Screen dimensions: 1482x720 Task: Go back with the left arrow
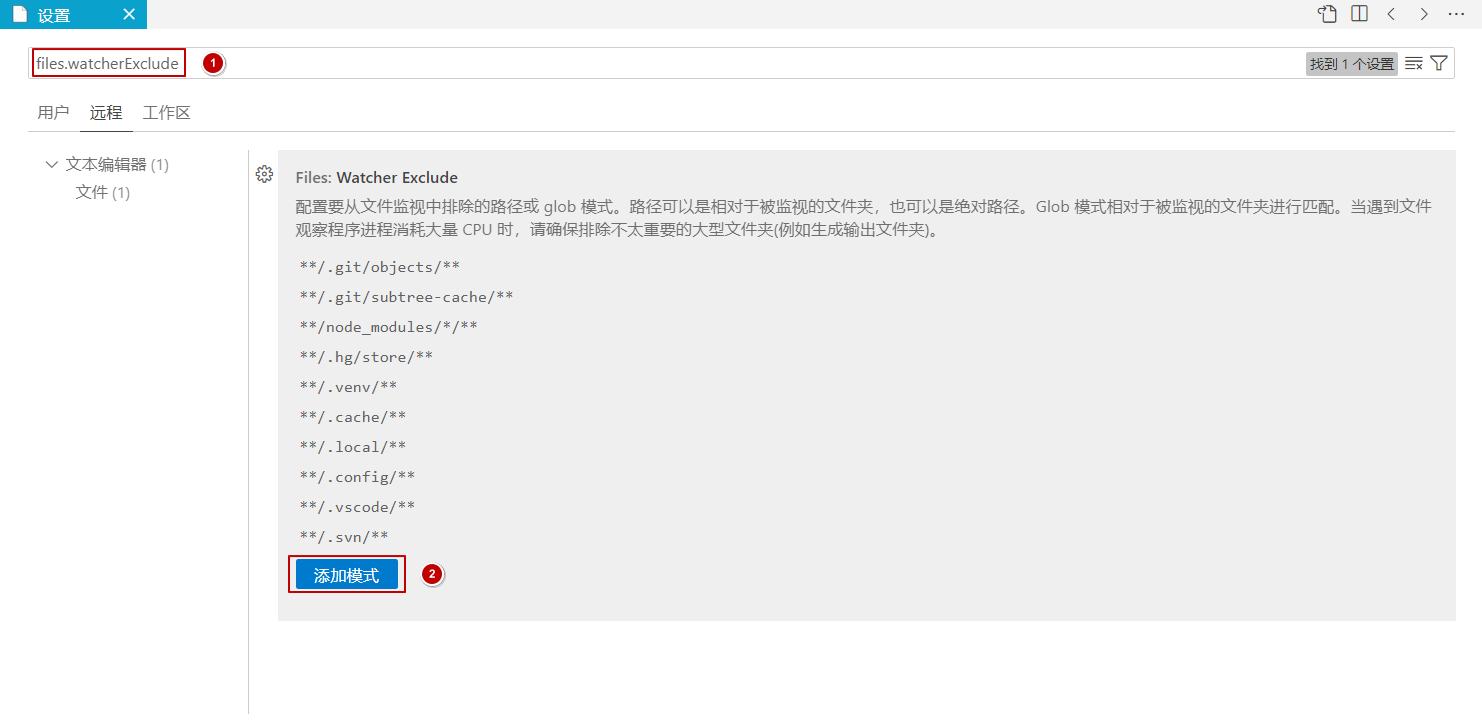1391,14
